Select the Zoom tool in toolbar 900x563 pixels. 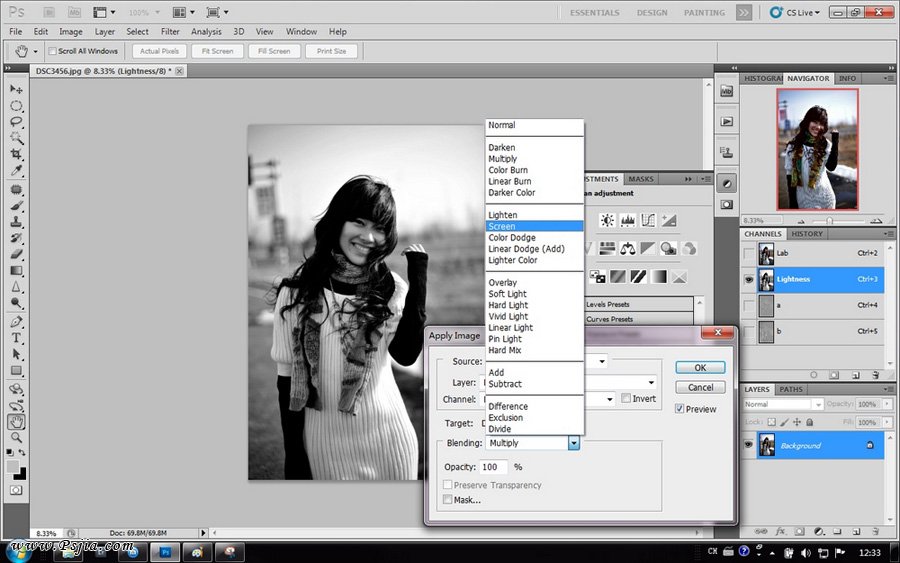pos(17,437)
